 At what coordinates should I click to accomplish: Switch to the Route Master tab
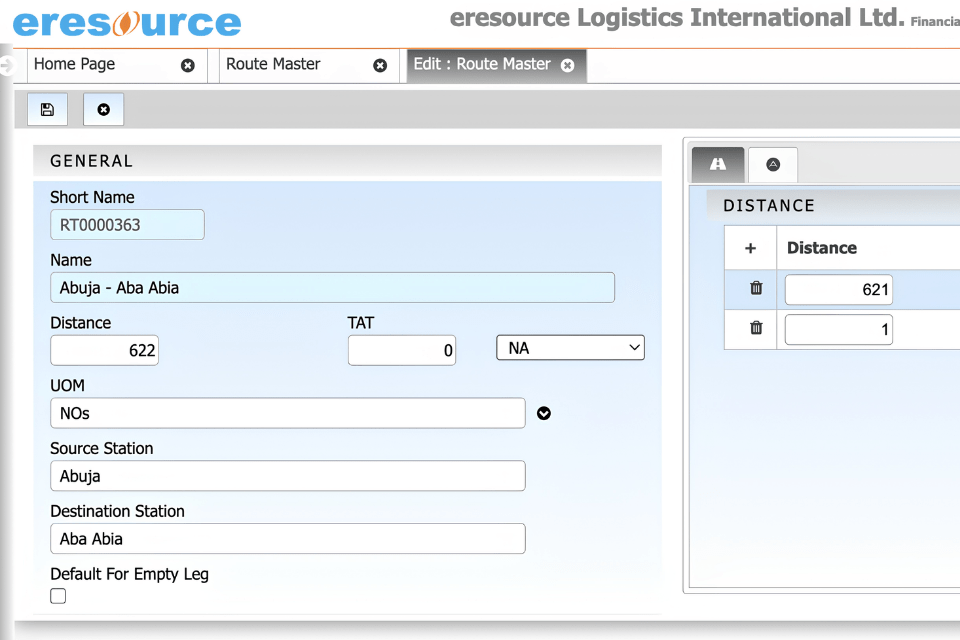point(273,64)
